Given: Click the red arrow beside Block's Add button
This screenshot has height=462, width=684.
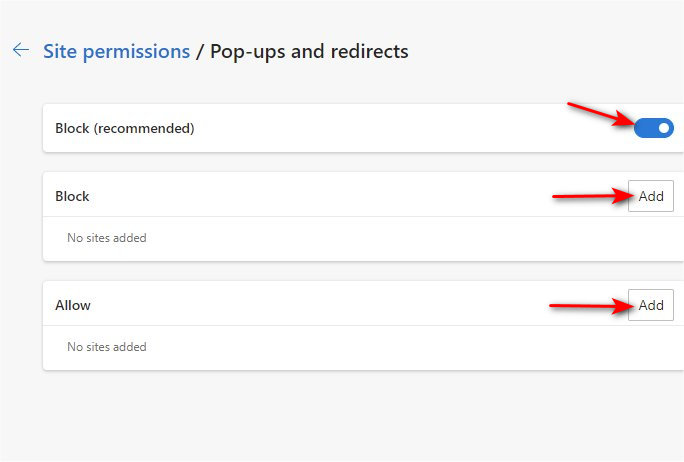Looking at the screenshot, I should coord(590,196).
